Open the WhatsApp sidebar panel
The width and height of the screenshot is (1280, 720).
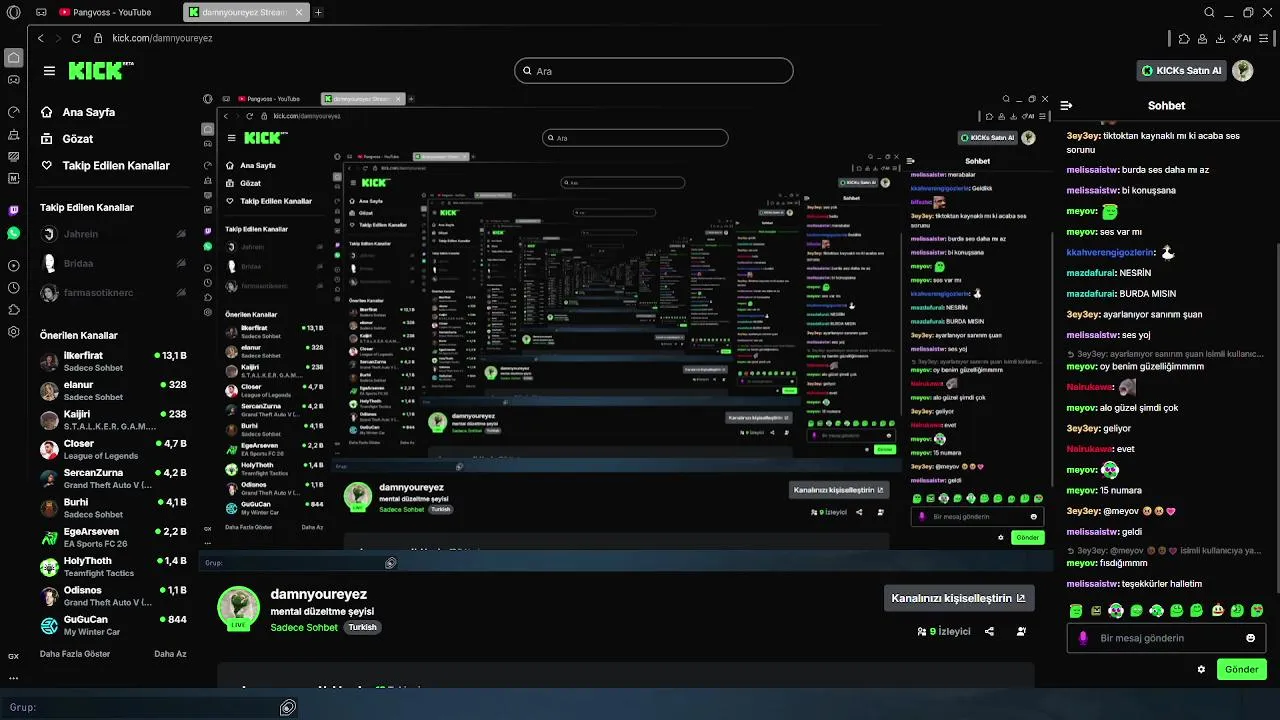coord(13,233)
